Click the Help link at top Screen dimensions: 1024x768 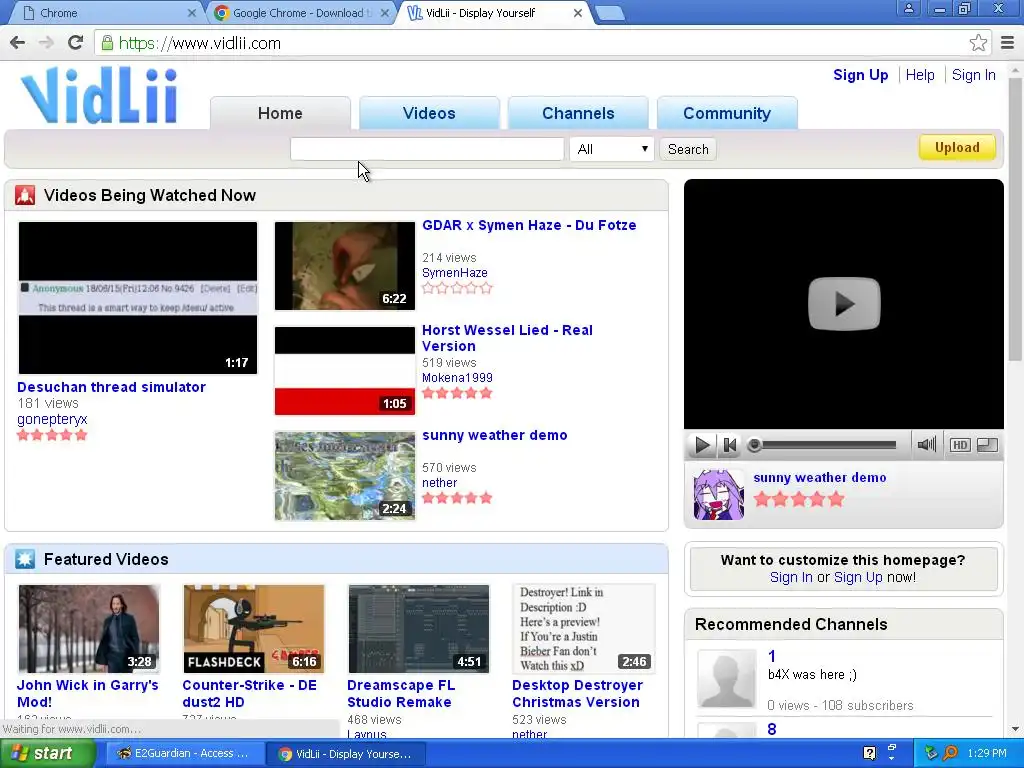(x=920, y=75)
